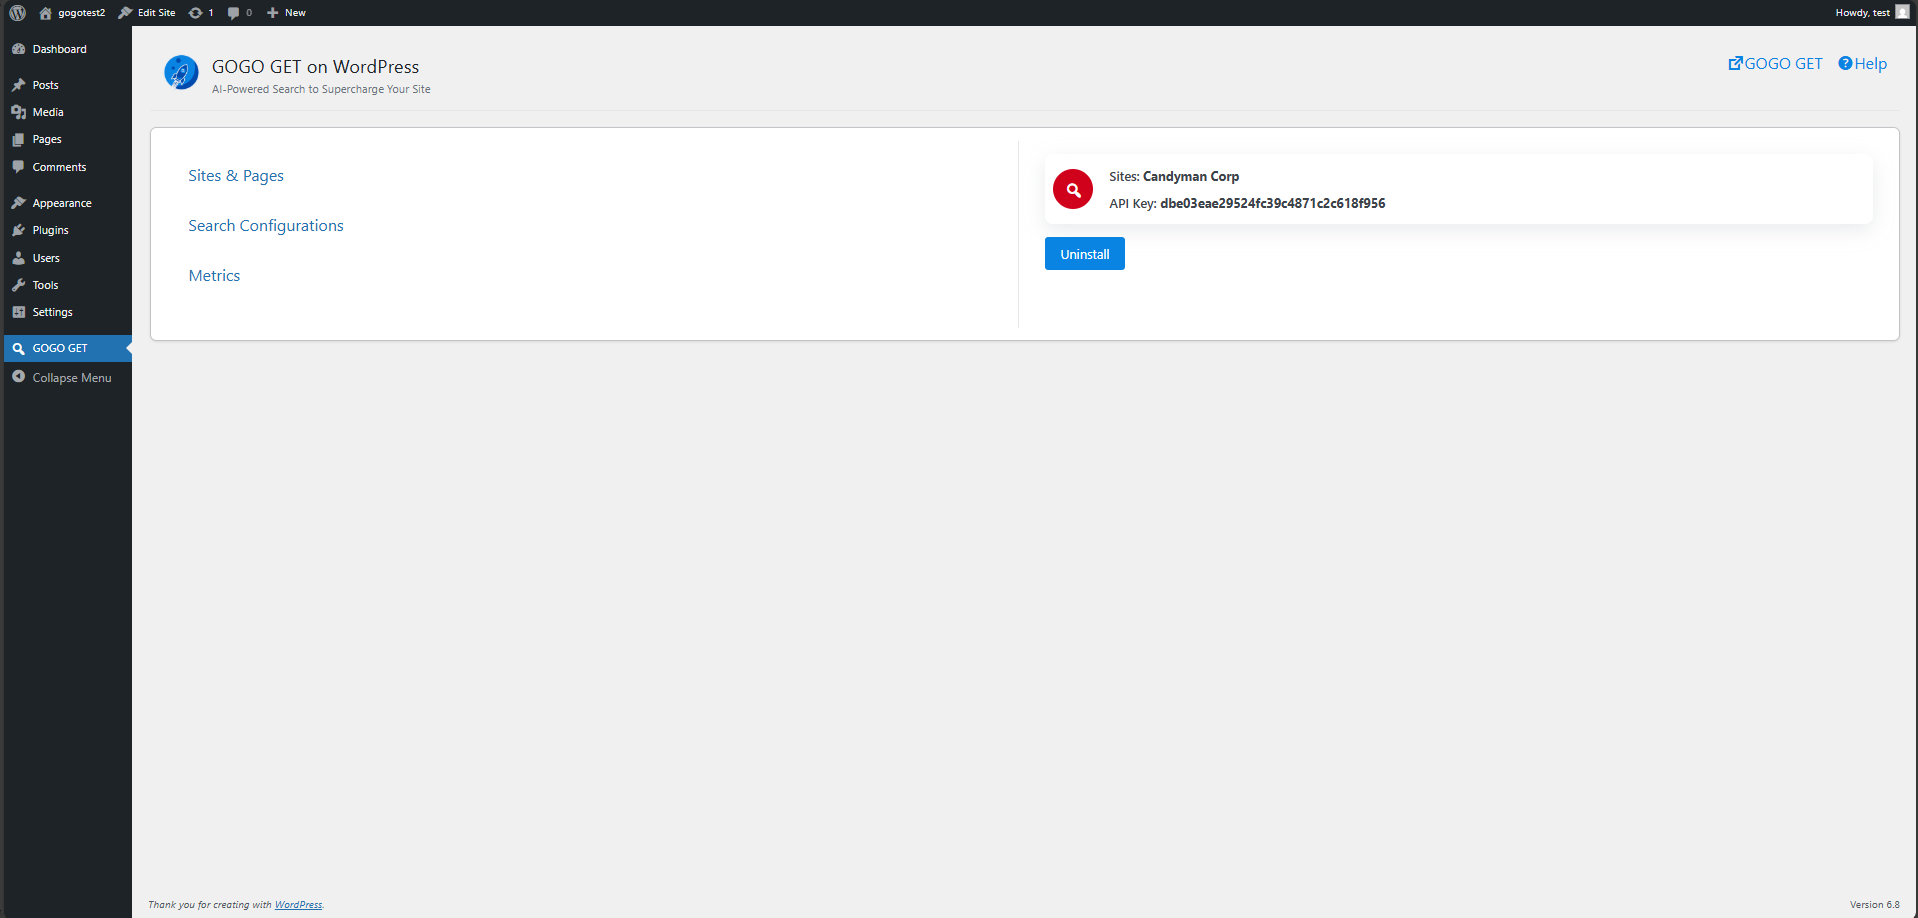Click the comments bubble icon in admin bar

[233, 13]
